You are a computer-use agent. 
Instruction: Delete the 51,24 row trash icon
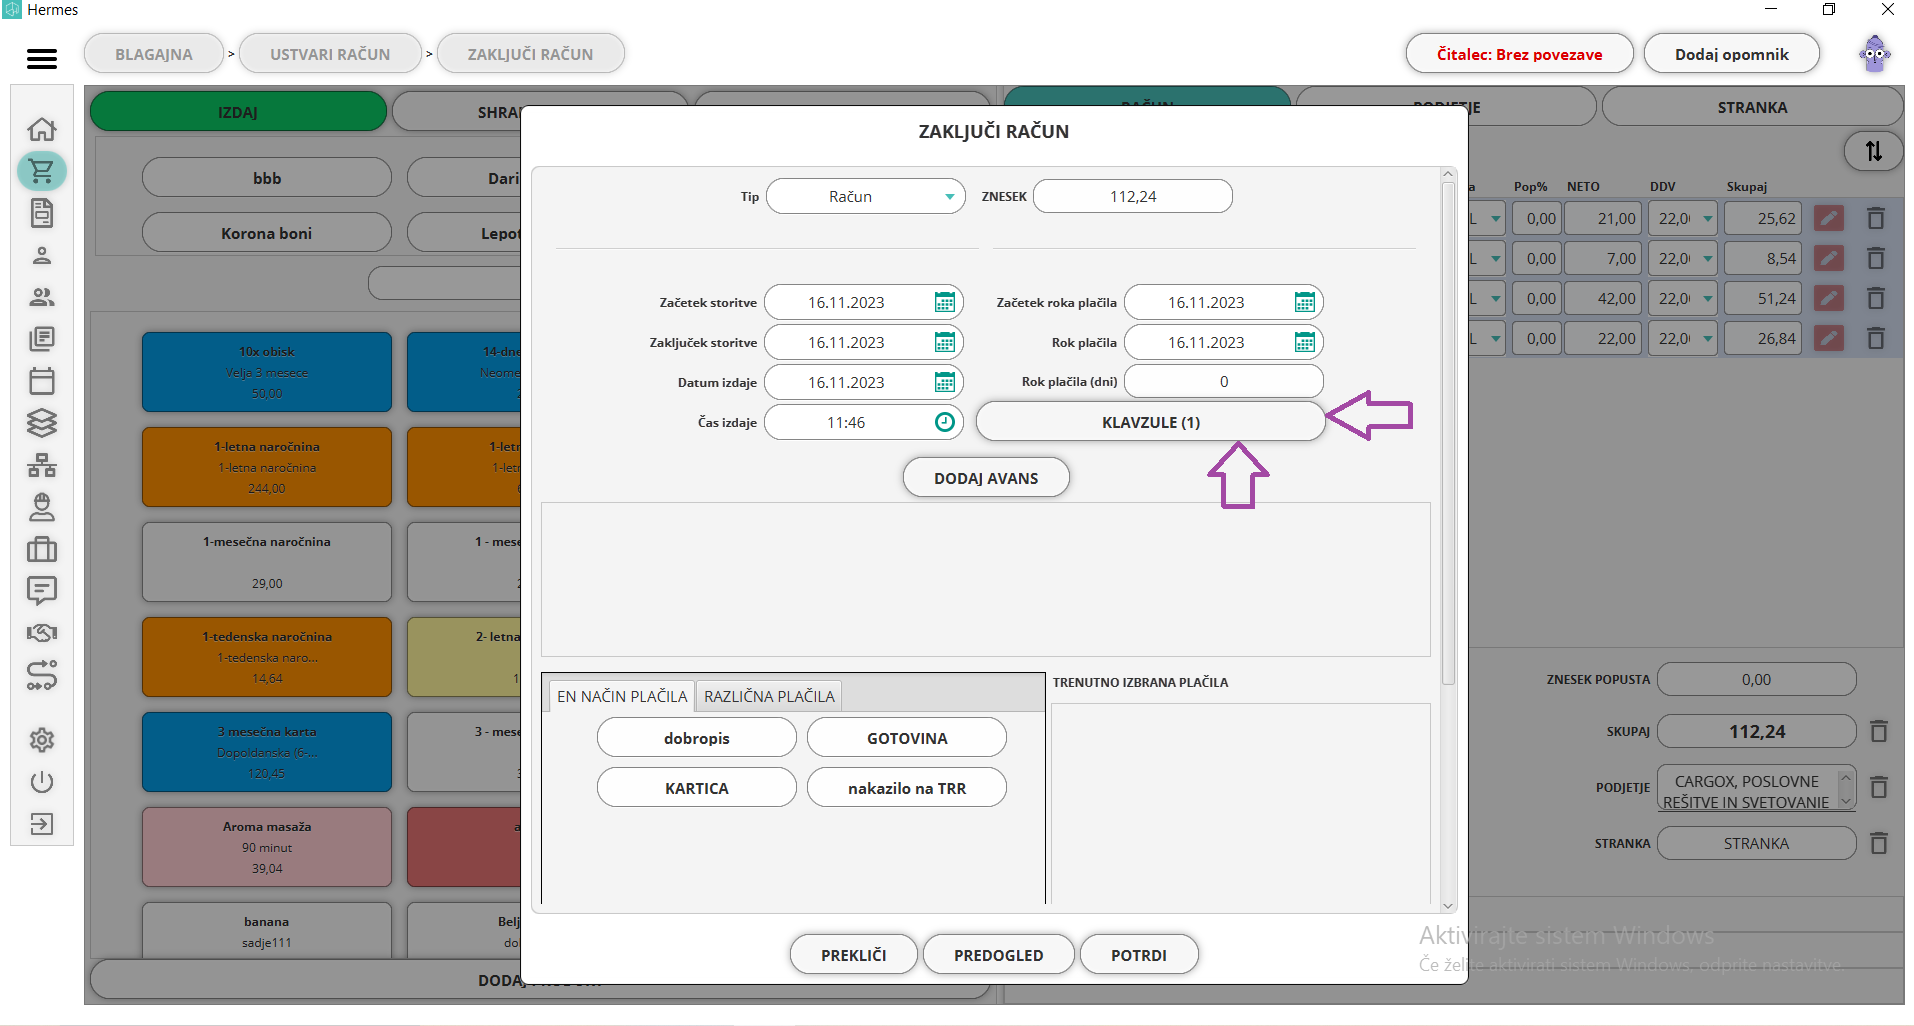tap(1876, 298)
